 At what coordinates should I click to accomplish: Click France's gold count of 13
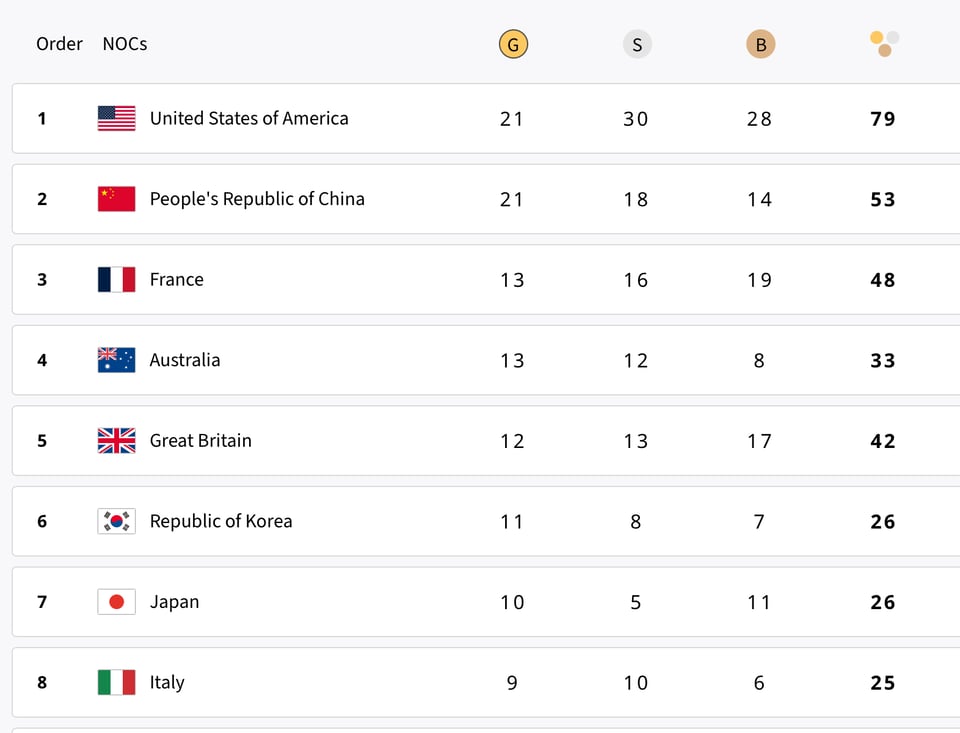512,280
